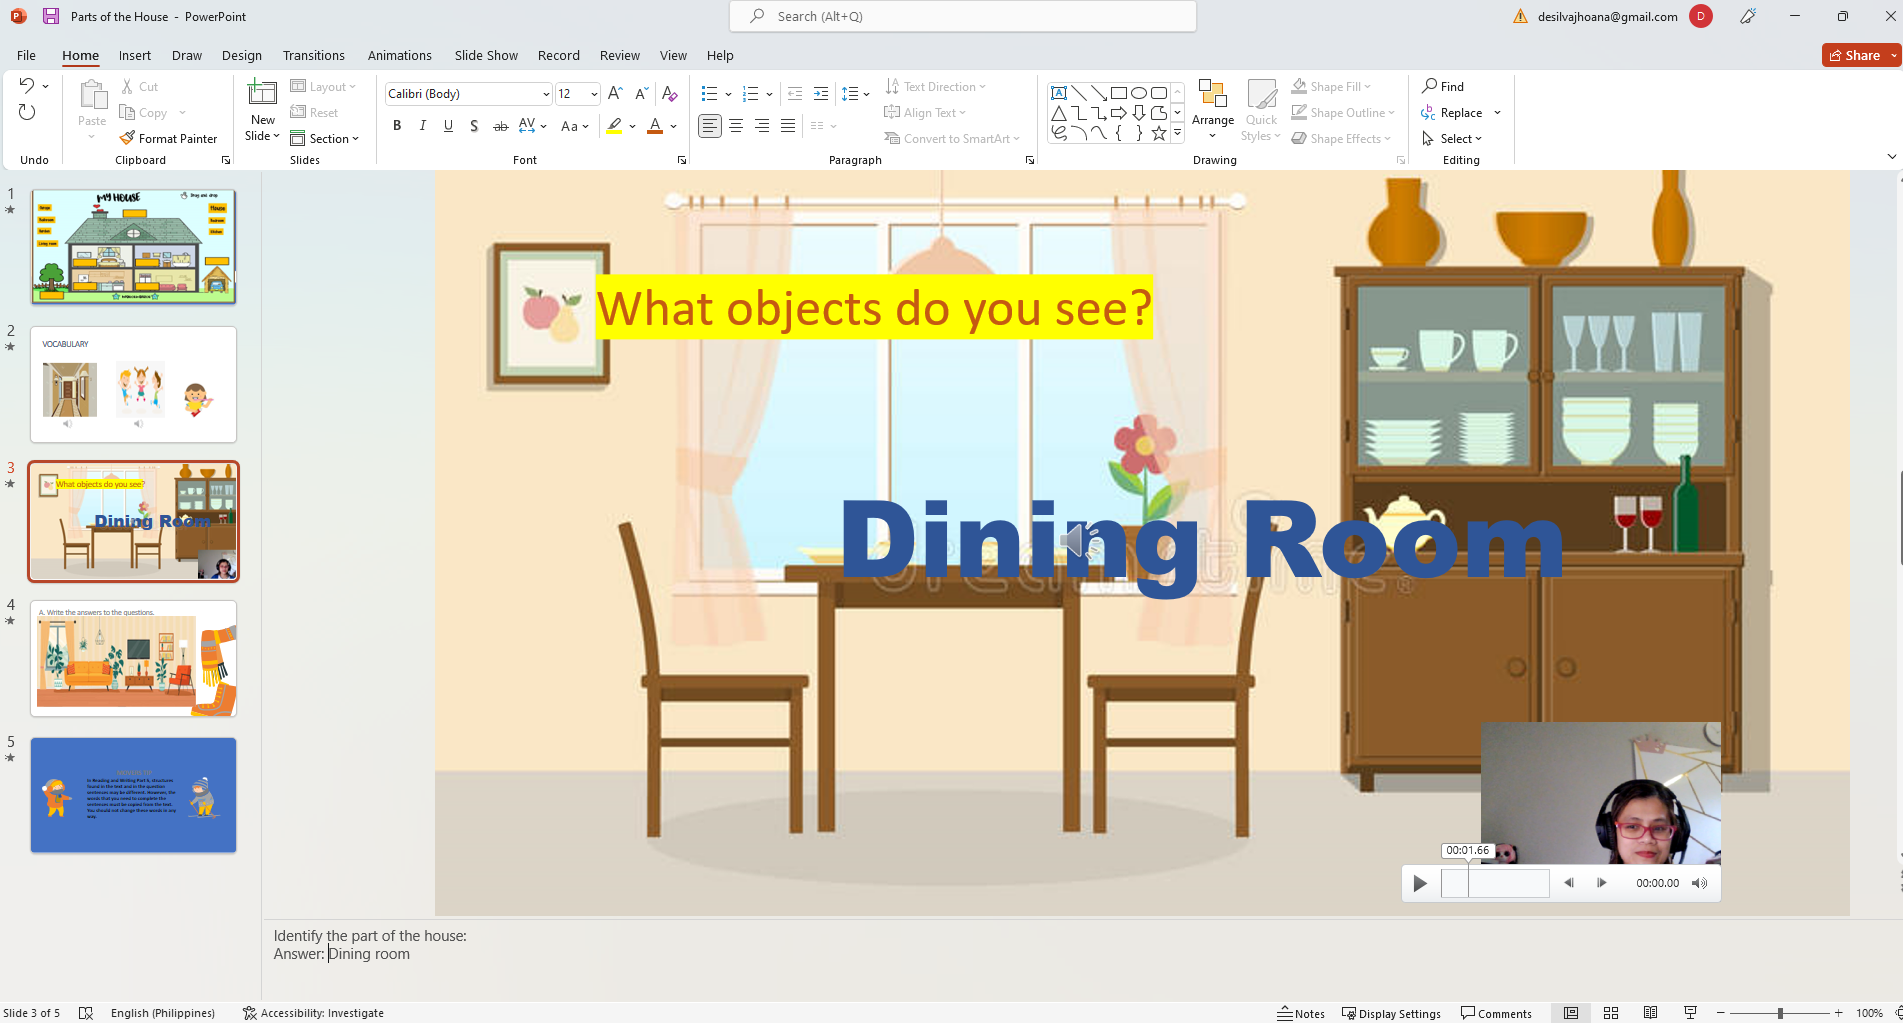Screen dimensions: 1903x1023
Task: Select the Format Painter tool
Action: (x=168, y=138)
